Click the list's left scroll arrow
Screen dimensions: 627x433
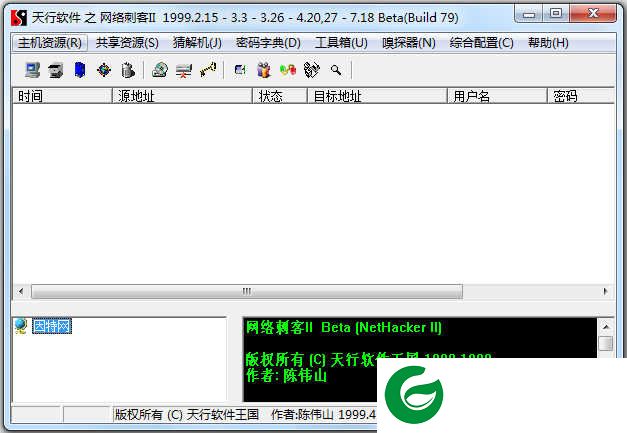click(21, 291)
